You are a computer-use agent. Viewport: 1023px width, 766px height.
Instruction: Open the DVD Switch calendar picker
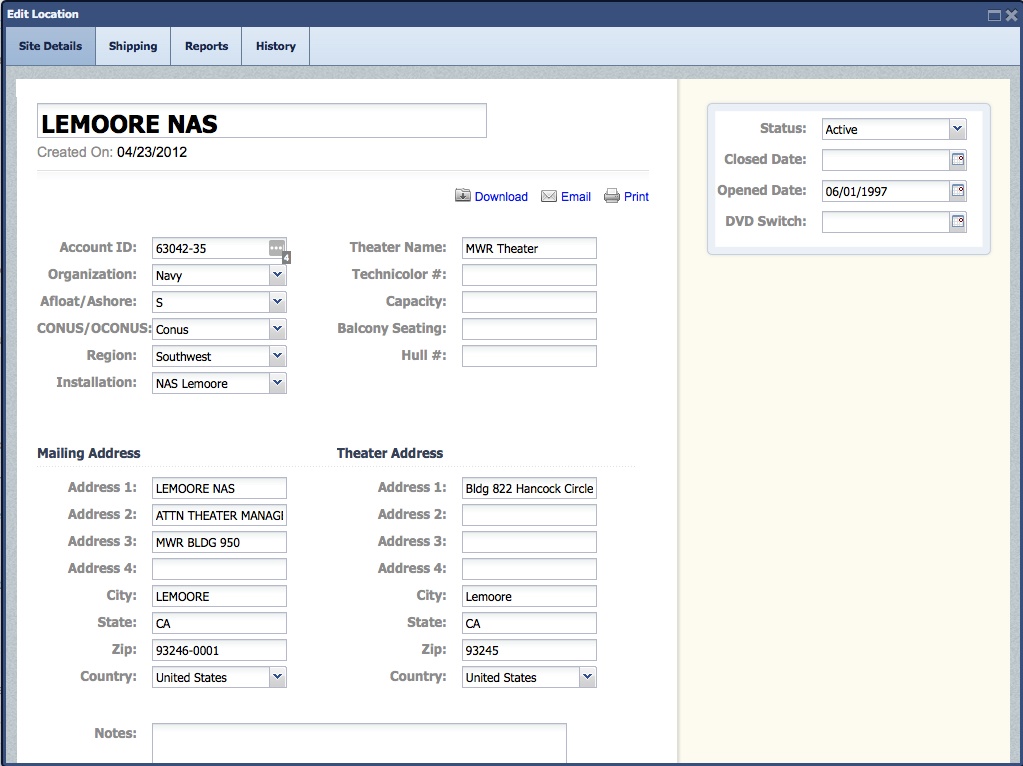click(x=958, y=222)
